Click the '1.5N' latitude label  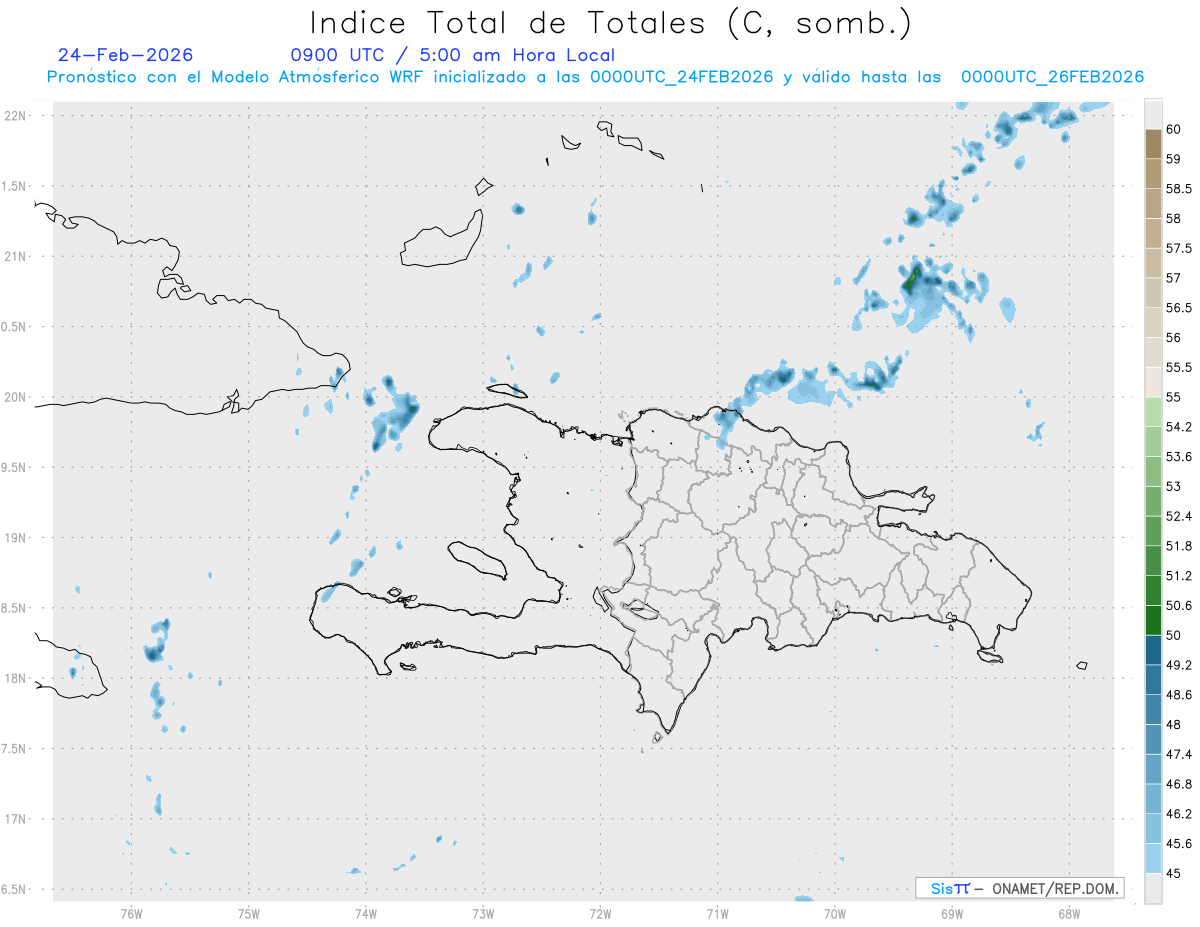point(13,186)
